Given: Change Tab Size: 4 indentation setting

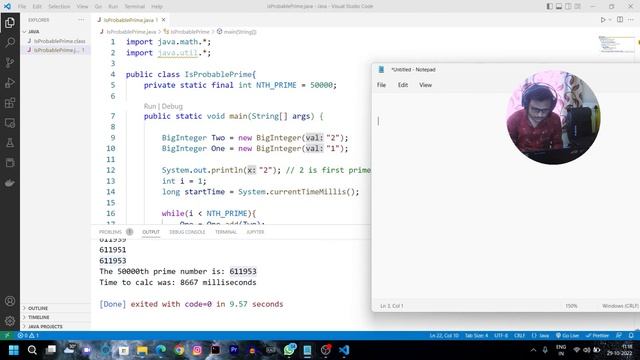Looking at the screenshot, I should coord(476,336).
